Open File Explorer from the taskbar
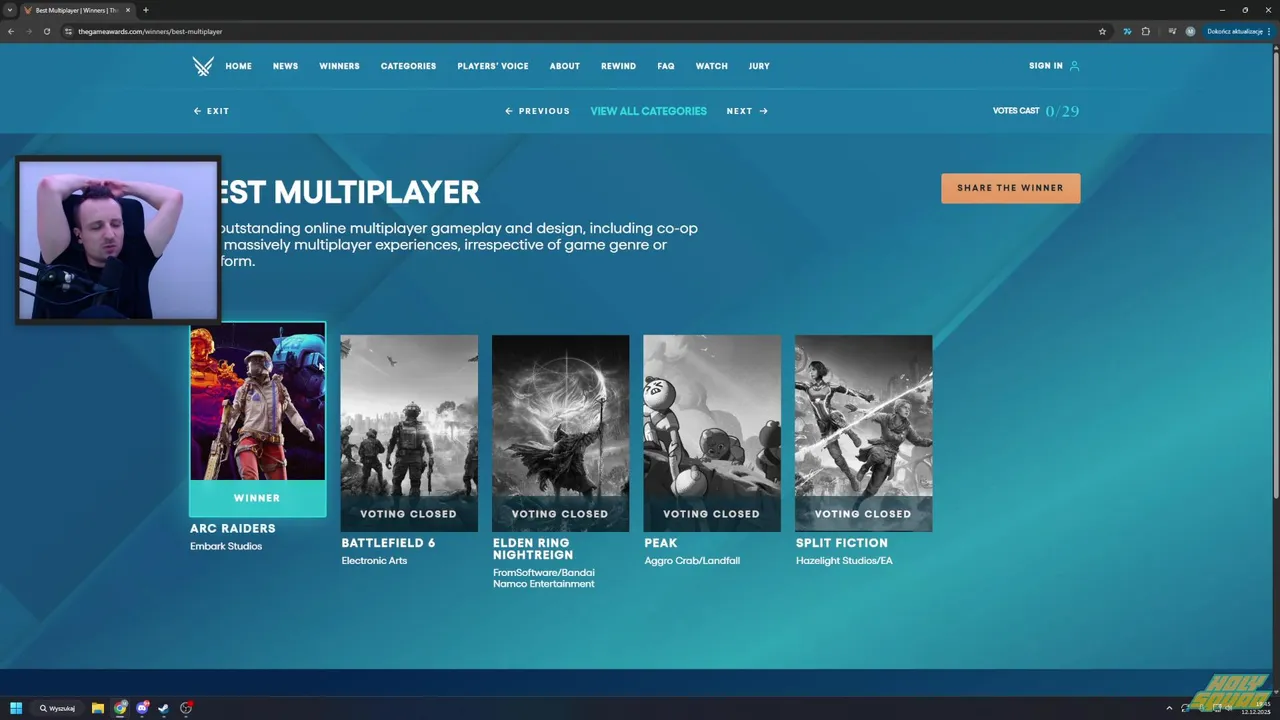Image resolution: width=1280 pixels, height=720 pixels. 98,708
